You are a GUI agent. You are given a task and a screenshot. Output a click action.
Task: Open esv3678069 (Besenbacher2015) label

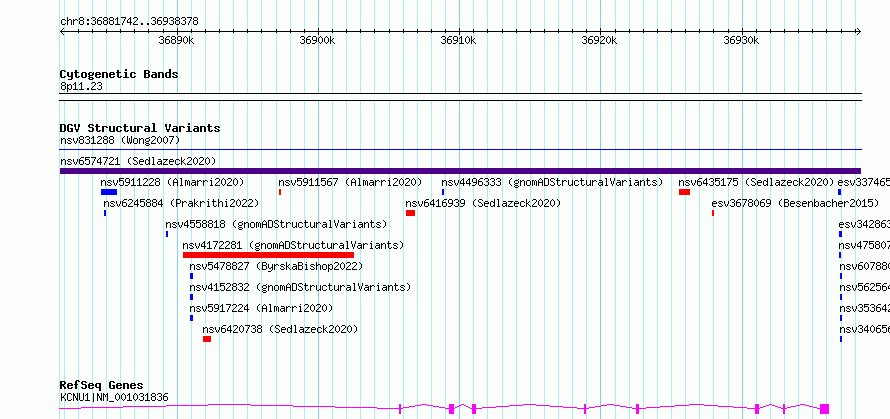pyautogui.click(x=795, y=203)
